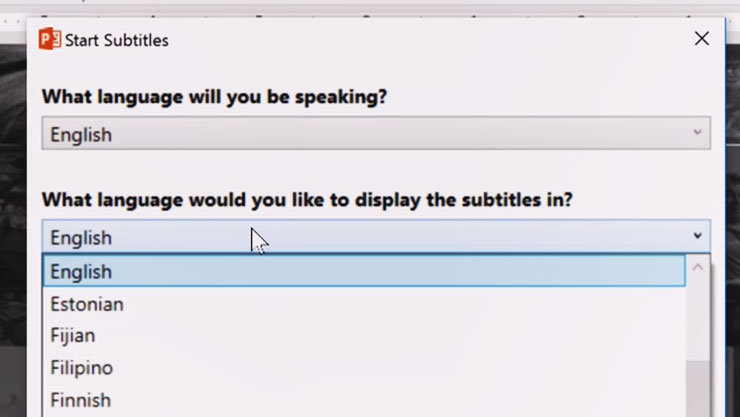Image resolution: width=740 pixels, height=417 pixels.
Task: Choose Estonian as subtitle language
Action: tap(87, 304)
